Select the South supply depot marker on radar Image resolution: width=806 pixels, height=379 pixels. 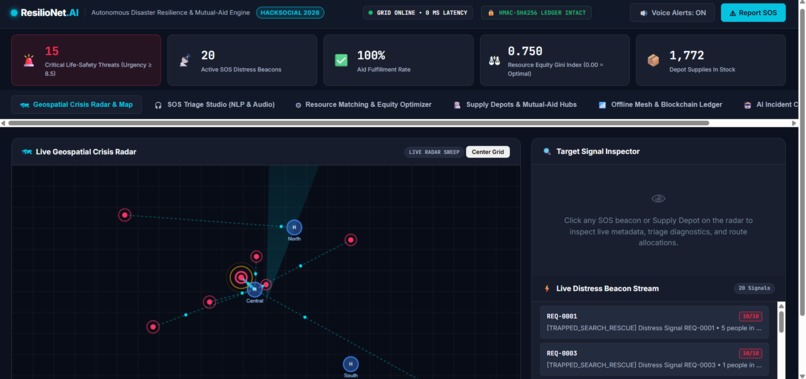[351, 364]
